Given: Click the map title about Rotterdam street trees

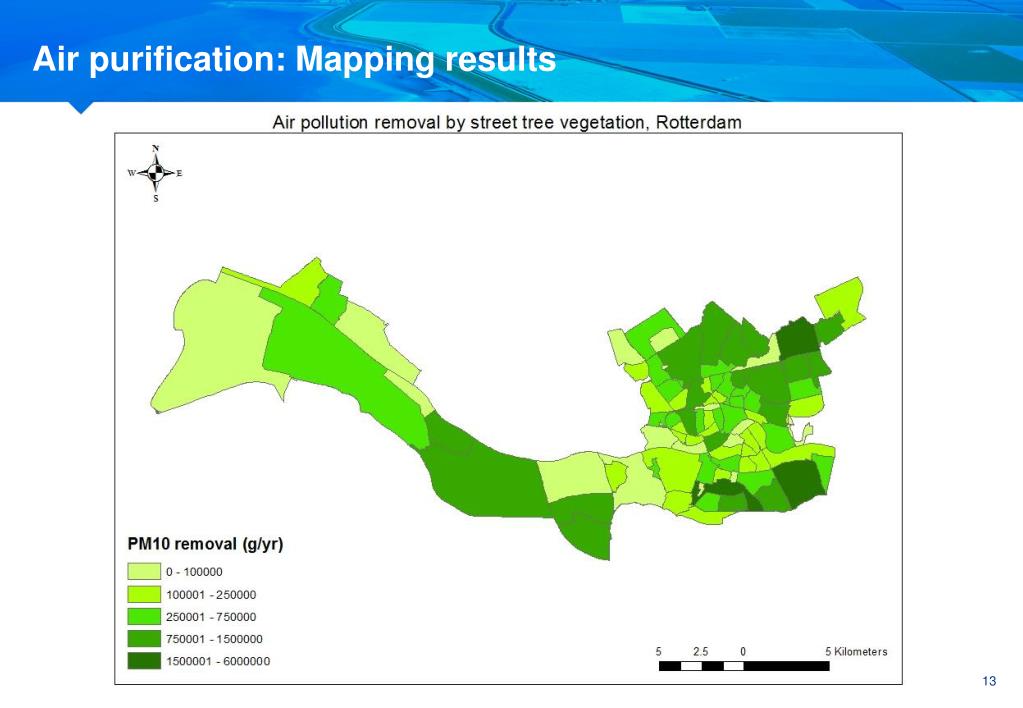Looking at the screenshot, I should point(507,122).
